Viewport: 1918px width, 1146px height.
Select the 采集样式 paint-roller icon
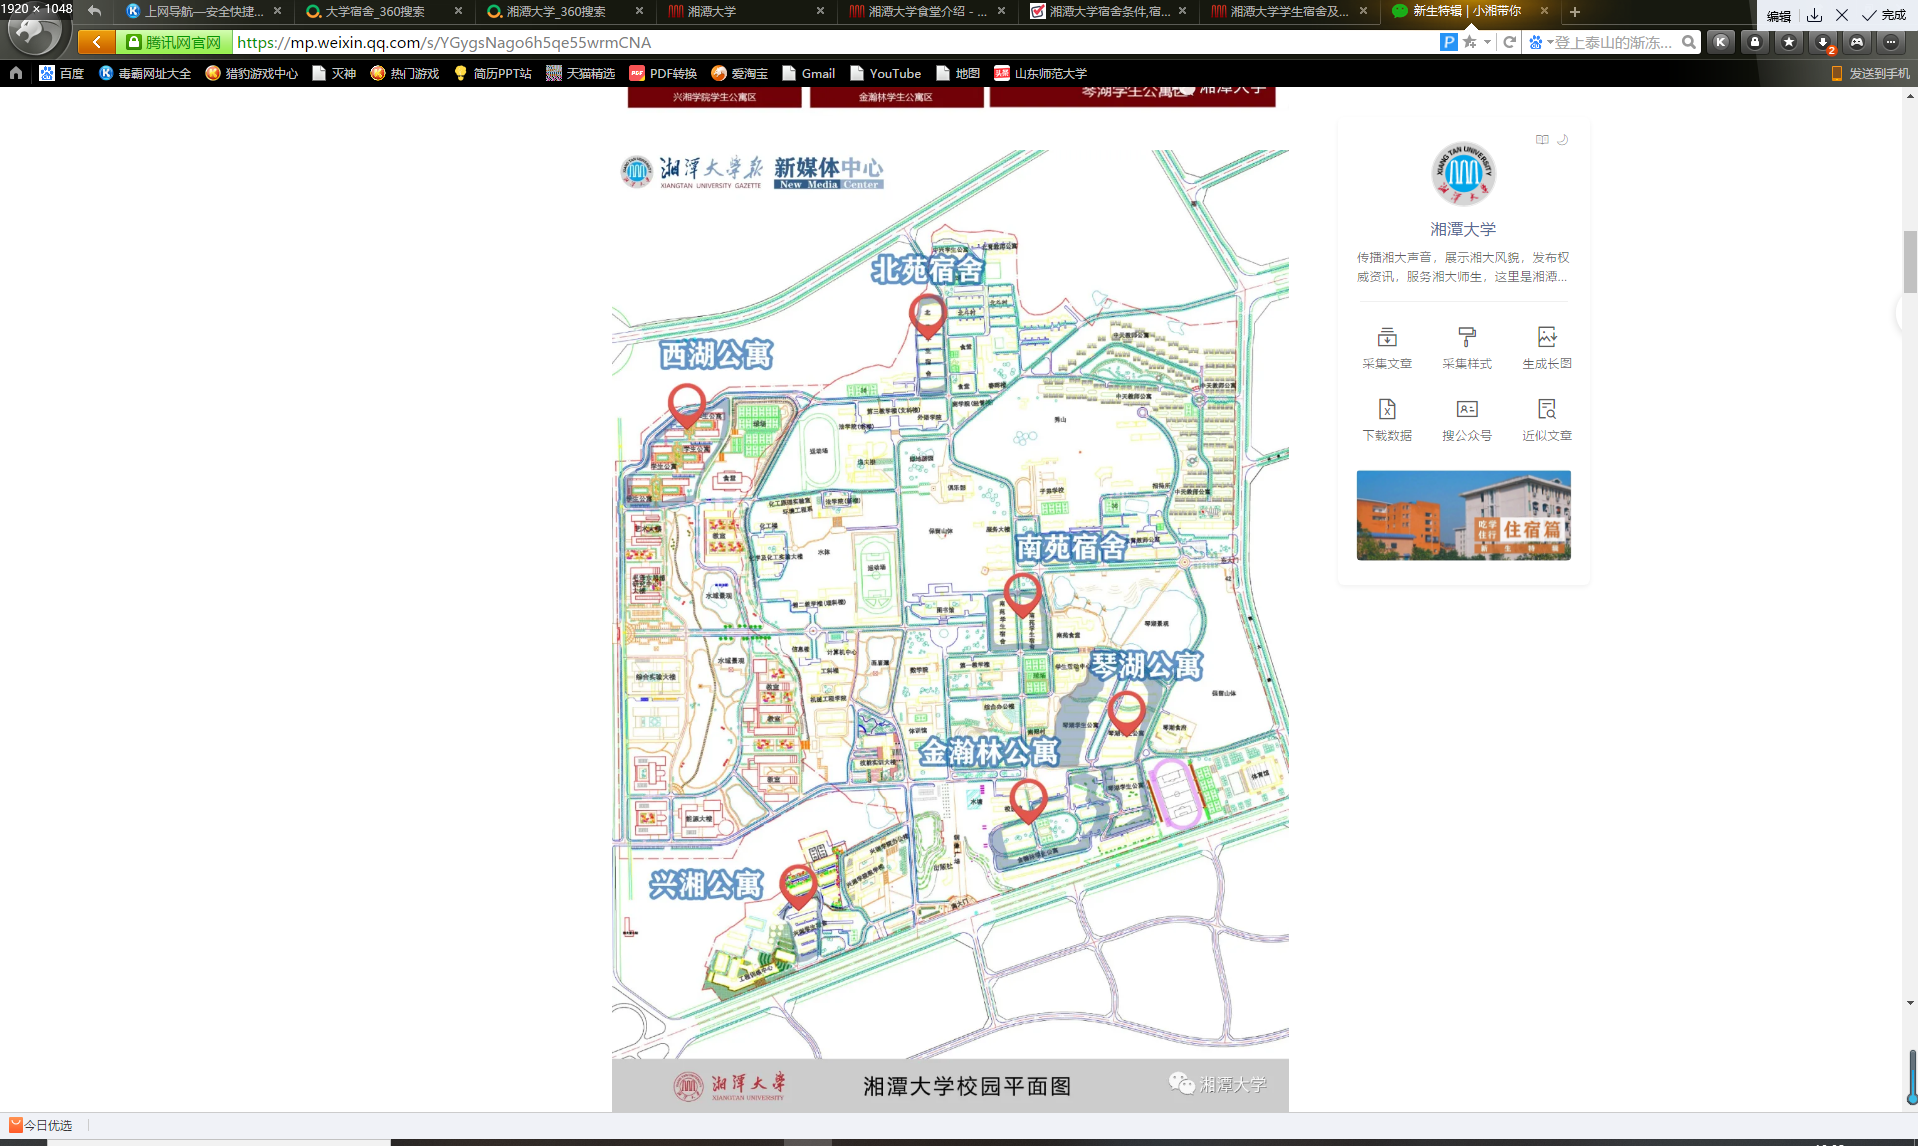pyautogui.click(x=1466, y=347)
